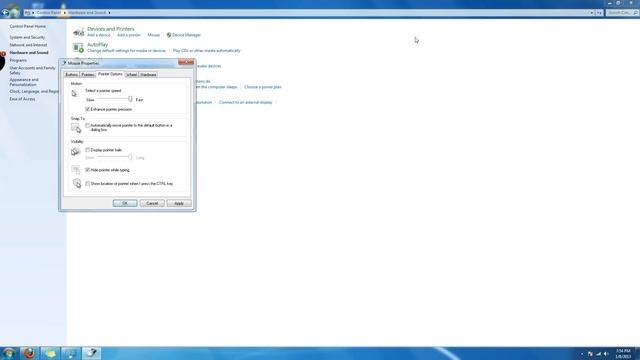Open Control Panel Home link

pyautogui.click(x=28, y=26)
